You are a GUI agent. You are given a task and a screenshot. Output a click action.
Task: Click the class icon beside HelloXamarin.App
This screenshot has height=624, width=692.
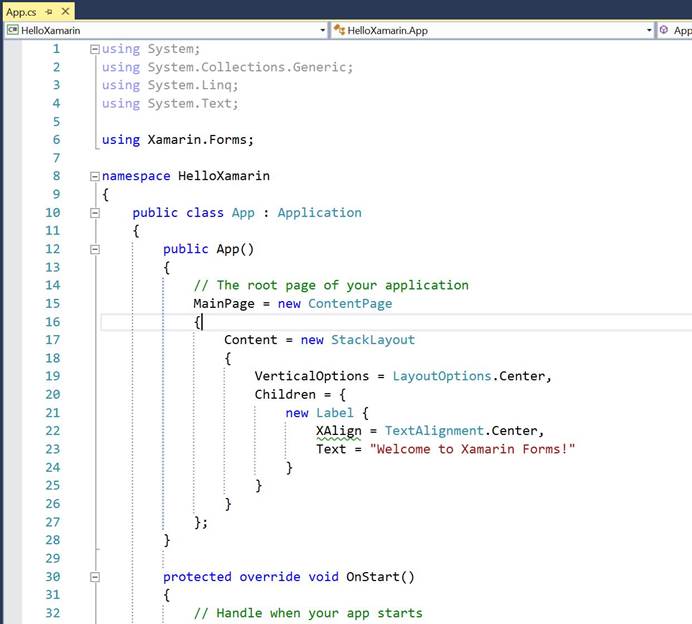click(x=339, y=30)
